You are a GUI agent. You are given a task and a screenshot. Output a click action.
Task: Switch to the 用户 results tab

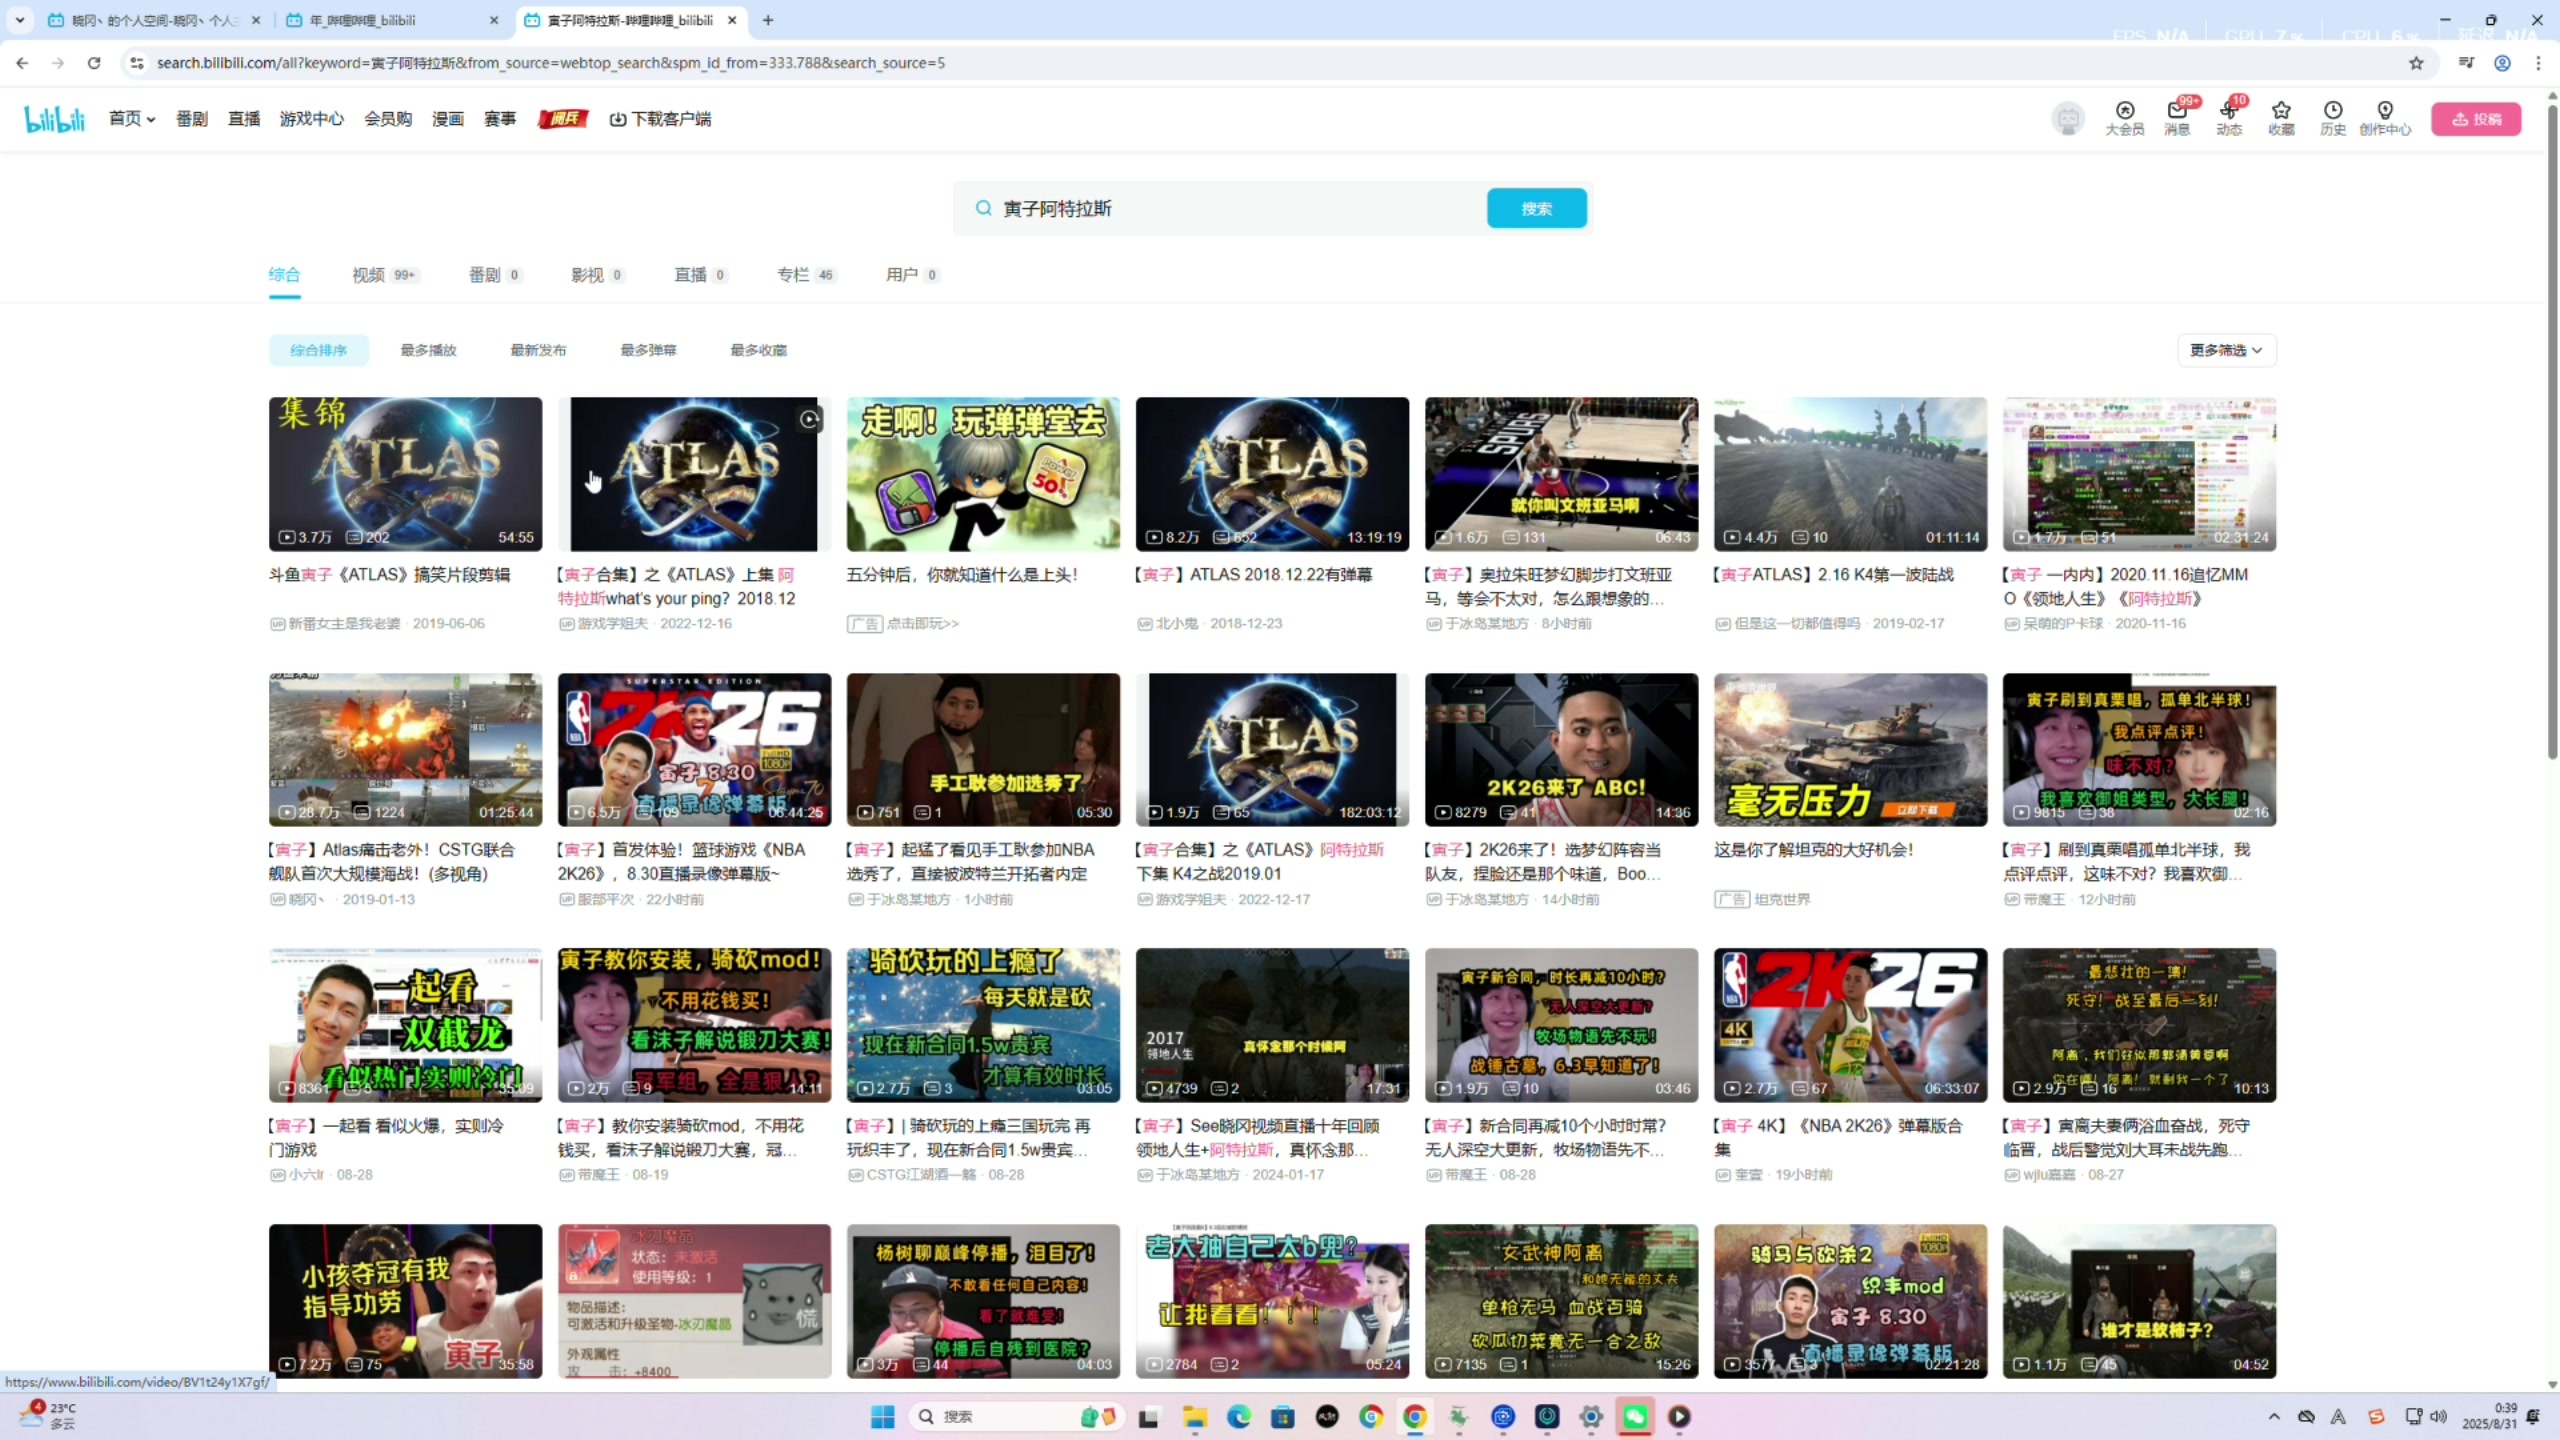click(x=912, y=275)
